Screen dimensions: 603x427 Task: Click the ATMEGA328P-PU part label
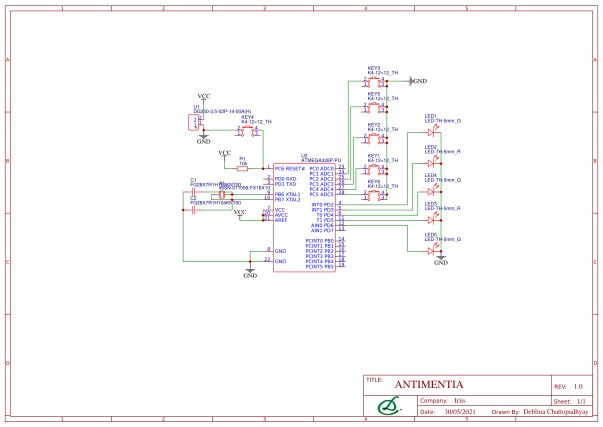[x=321, y=160]
